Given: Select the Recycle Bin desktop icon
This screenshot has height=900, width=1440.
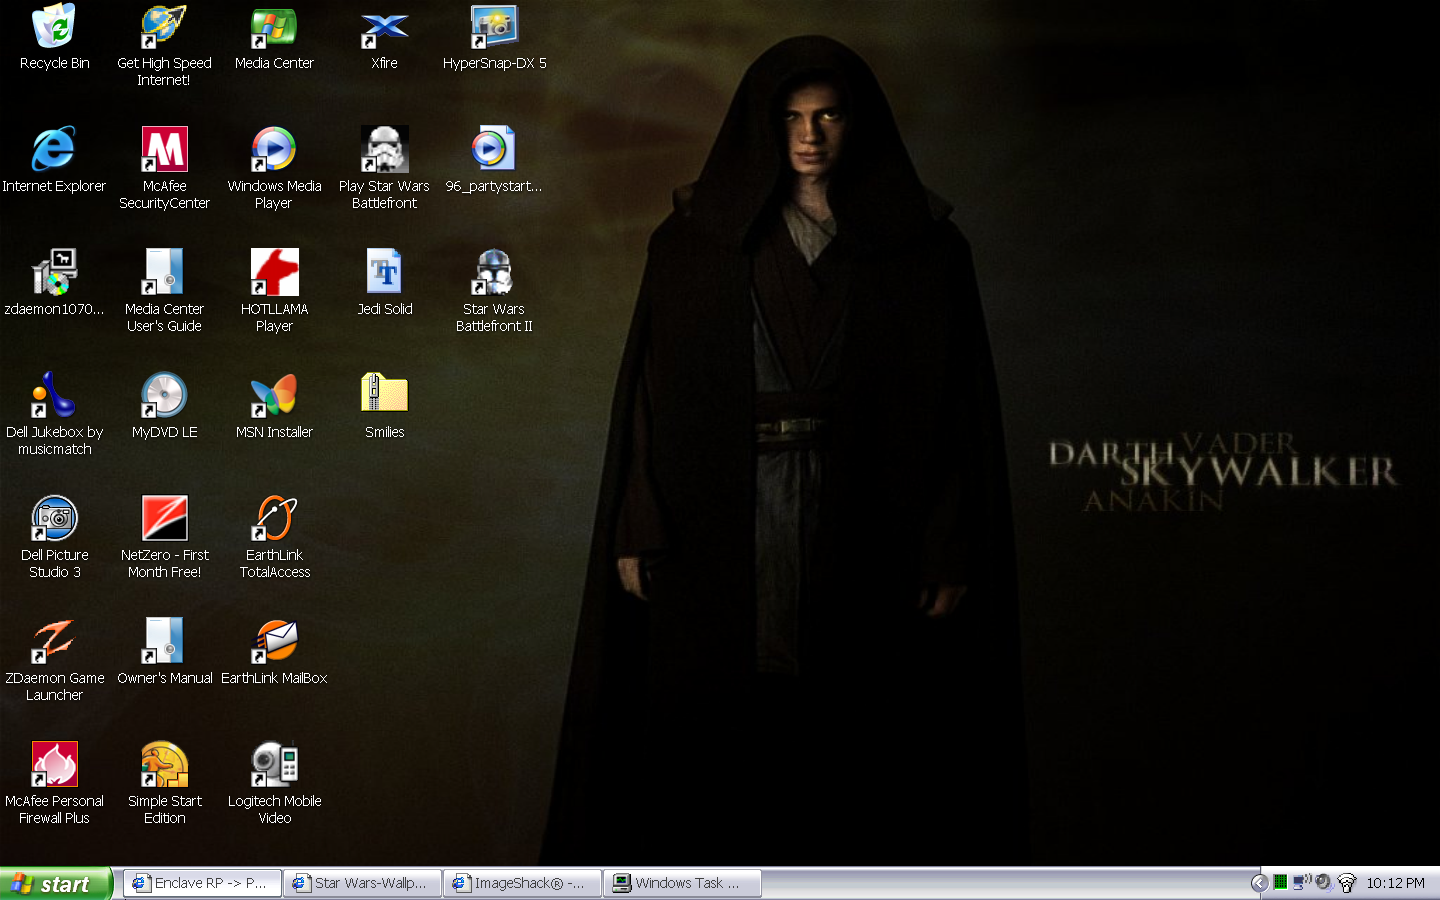Looking at the screenshot, I should [x=54, y=28].
